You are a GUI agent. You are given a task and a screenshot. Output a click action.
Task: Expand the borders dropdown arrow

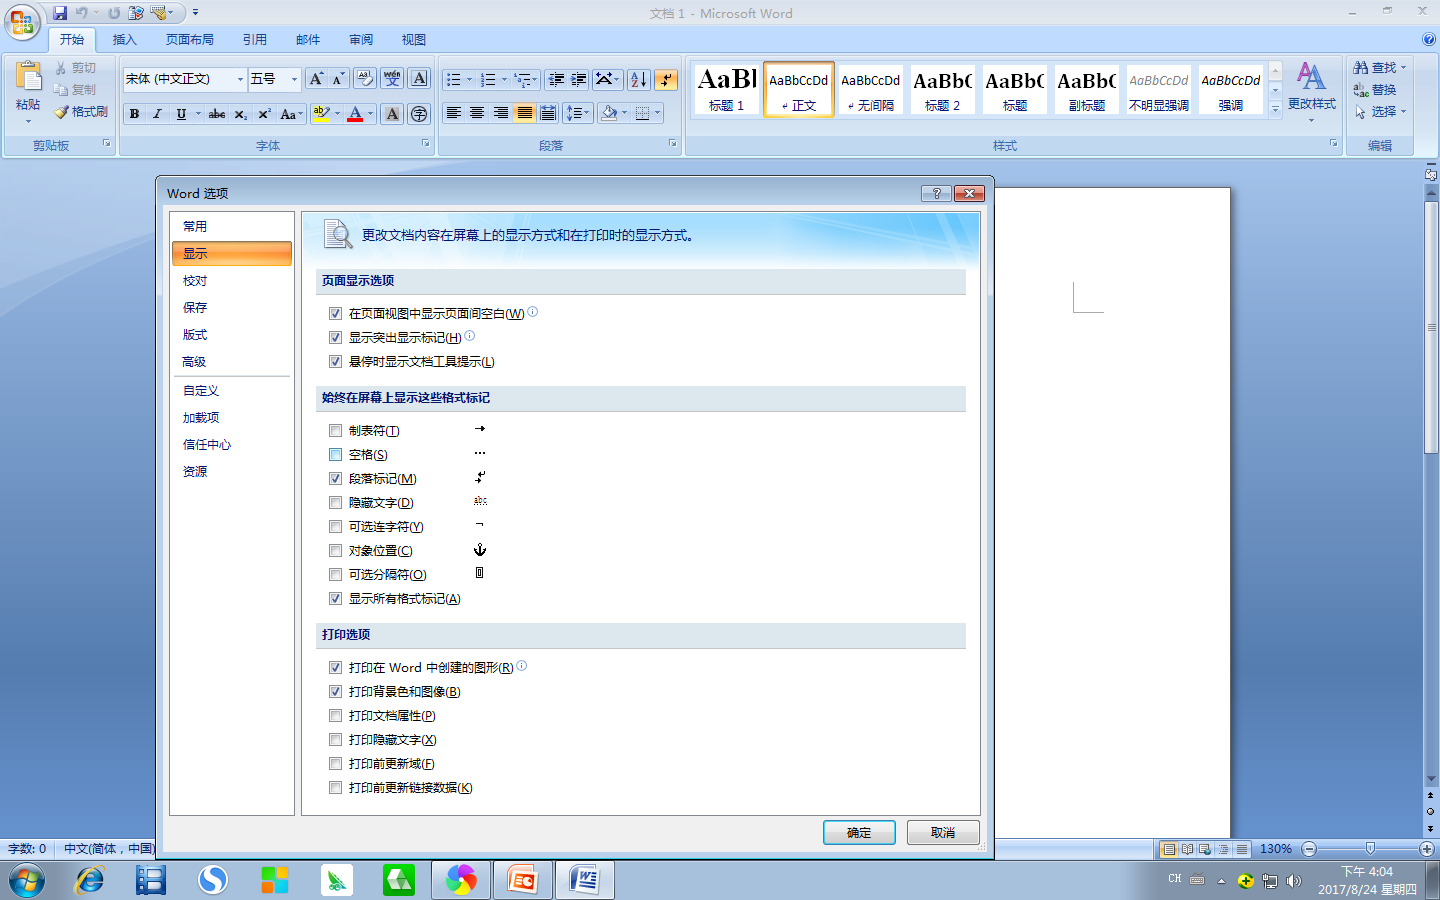click(x=657, y=113)
